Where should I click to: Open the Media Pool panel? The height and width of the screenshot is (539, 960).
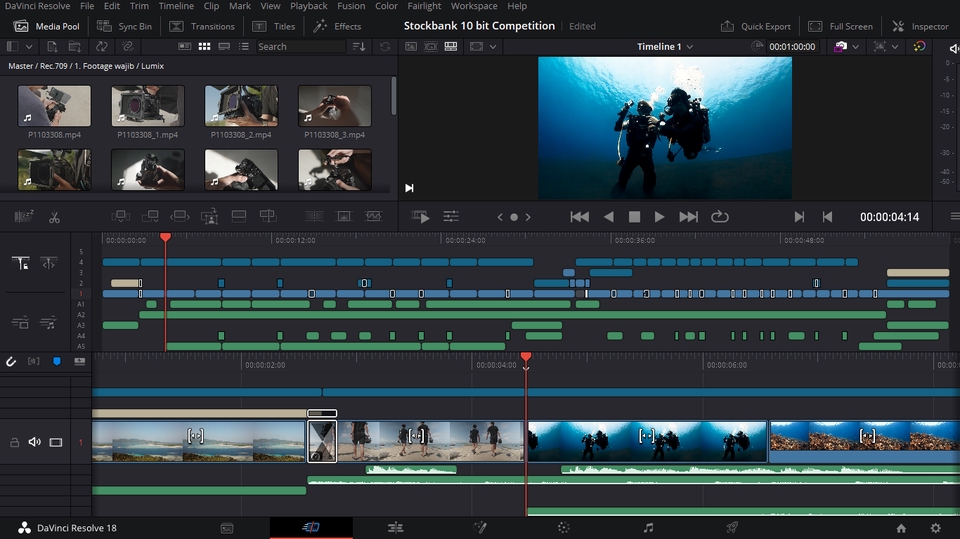click(47, 26)
